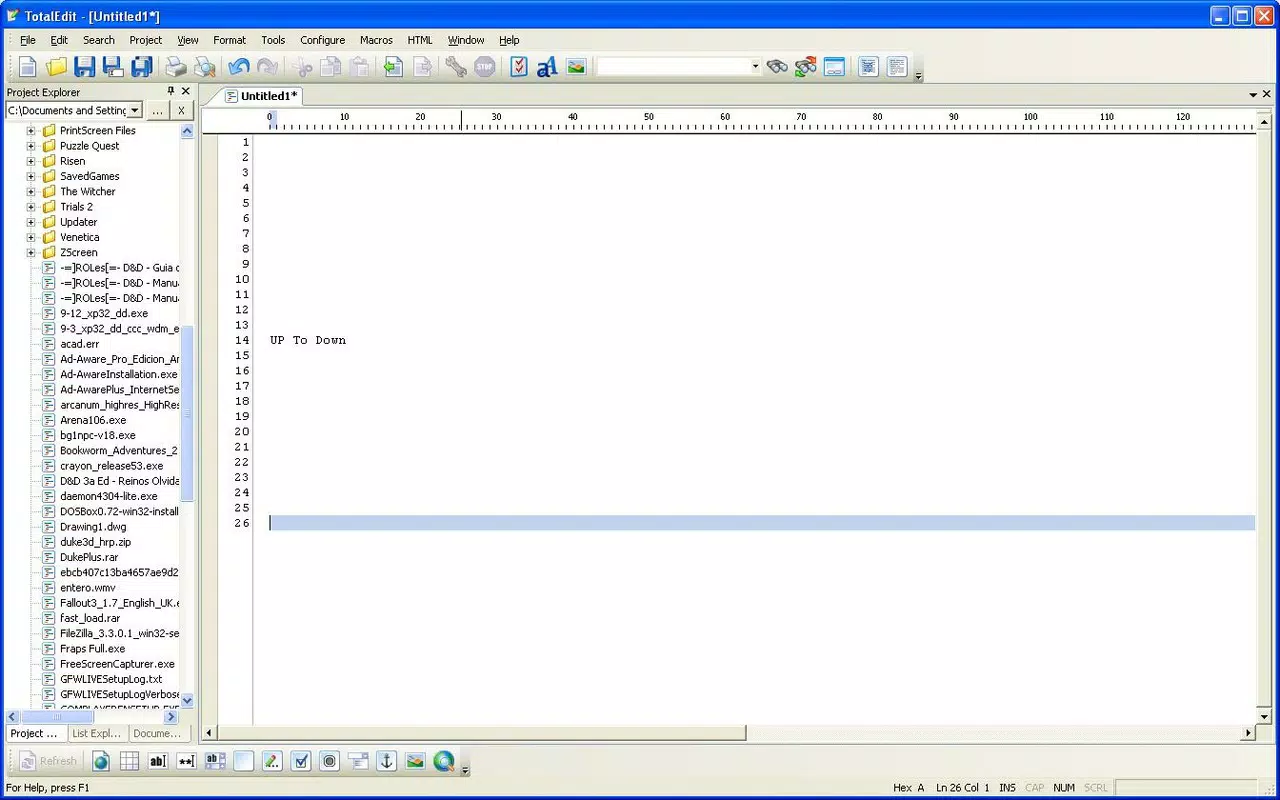Open the search text combo box dropdown
Image resolution: width=1280 pixels, height=800 pixels.
(x=755, y=67)
